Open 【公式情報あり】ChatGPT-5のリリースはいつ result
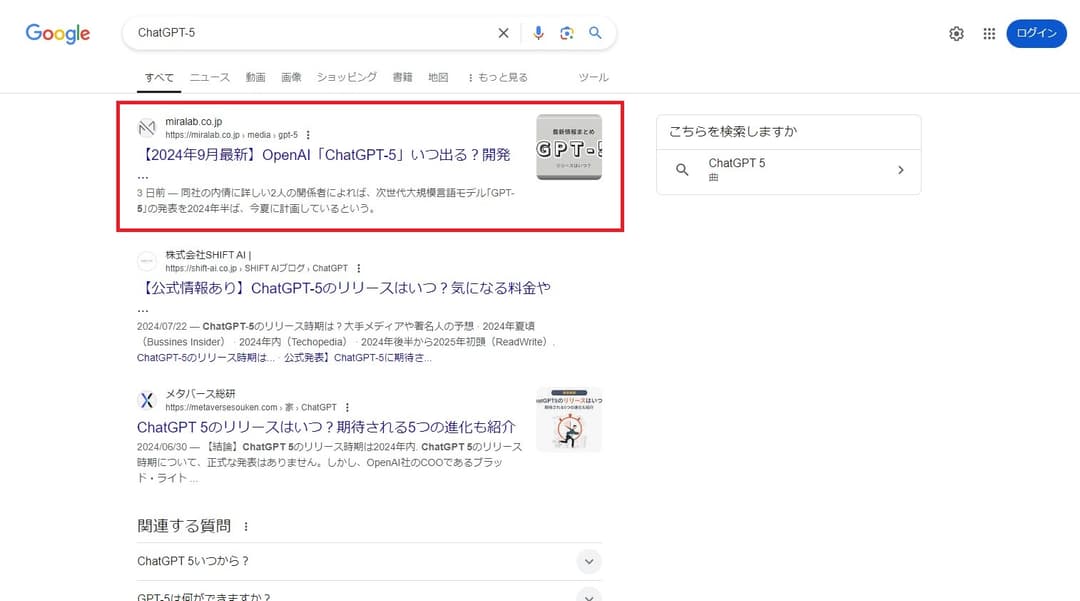Image resolution: width=1080 pixels, height=601 pixels. 344,288
